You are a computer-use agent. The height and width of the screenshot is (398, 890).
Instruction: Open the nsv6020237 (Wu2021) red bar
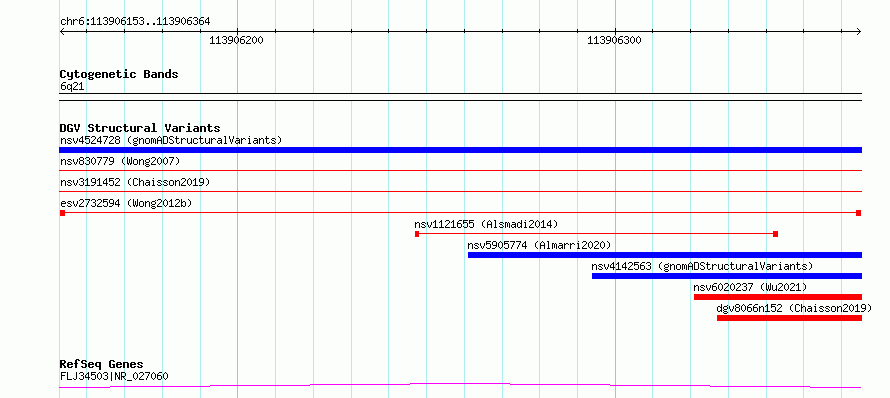click(778, 297)
